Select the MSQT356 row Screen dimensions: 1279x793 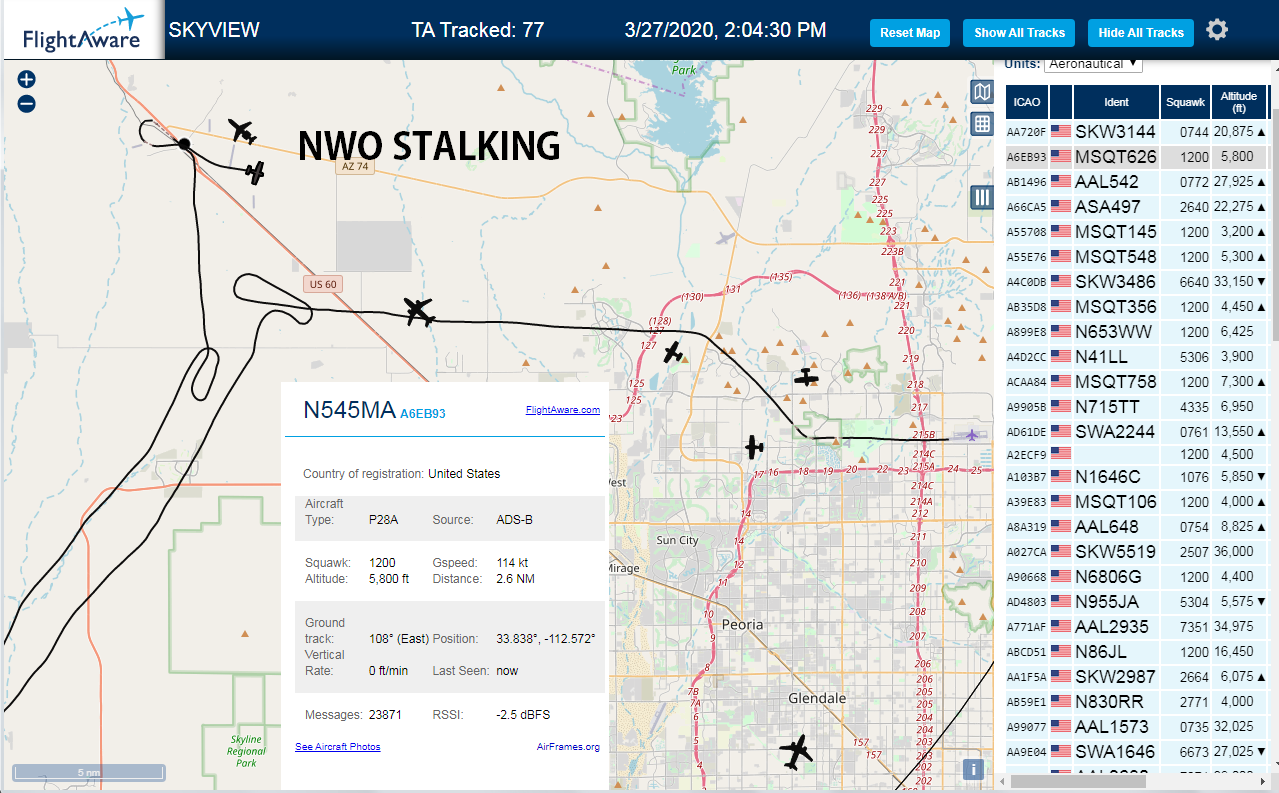pyautogui.click(x=1137, y=307)
